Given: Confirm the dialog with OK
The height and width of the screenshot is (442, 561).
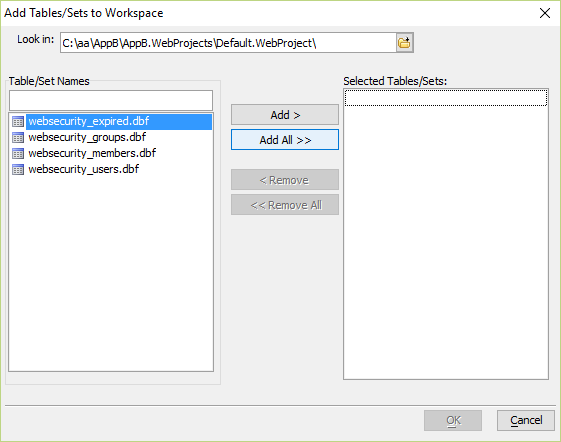Looking at the screenshot, I should 453,420.
